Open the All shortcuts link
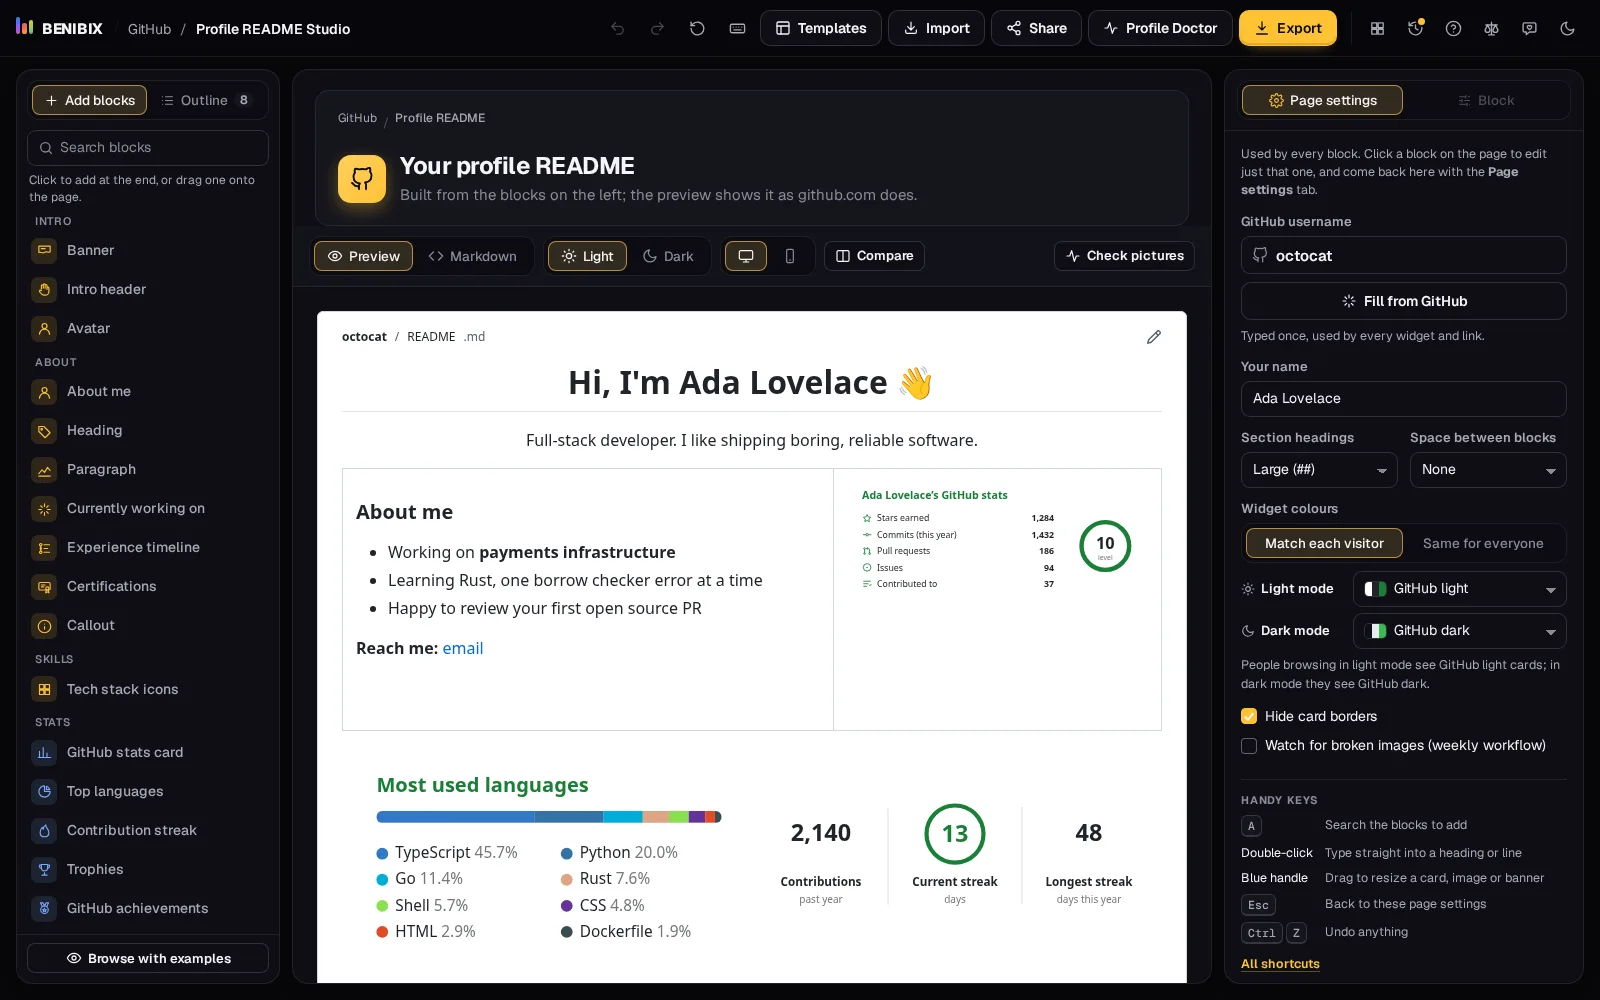This screenshot has height=1000, width=1600. pos(1280,964)
